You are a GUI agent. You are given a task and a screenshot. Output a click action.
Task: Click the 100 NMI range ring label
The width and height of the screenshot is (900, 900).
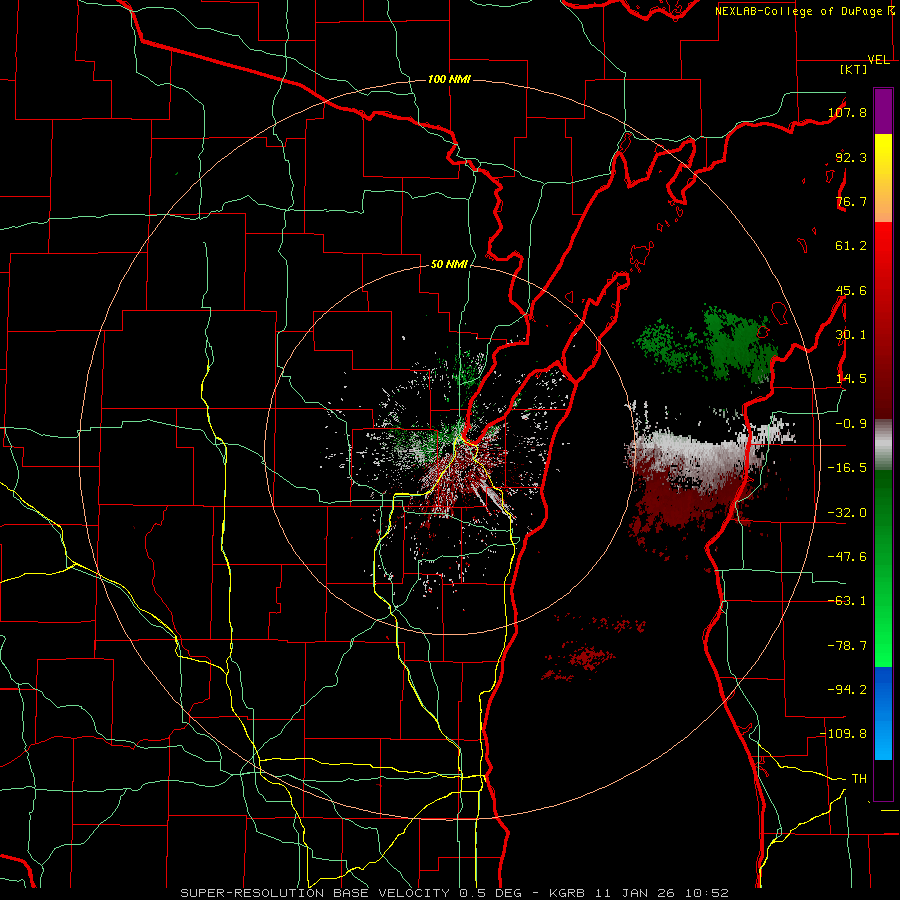point(449,79)
